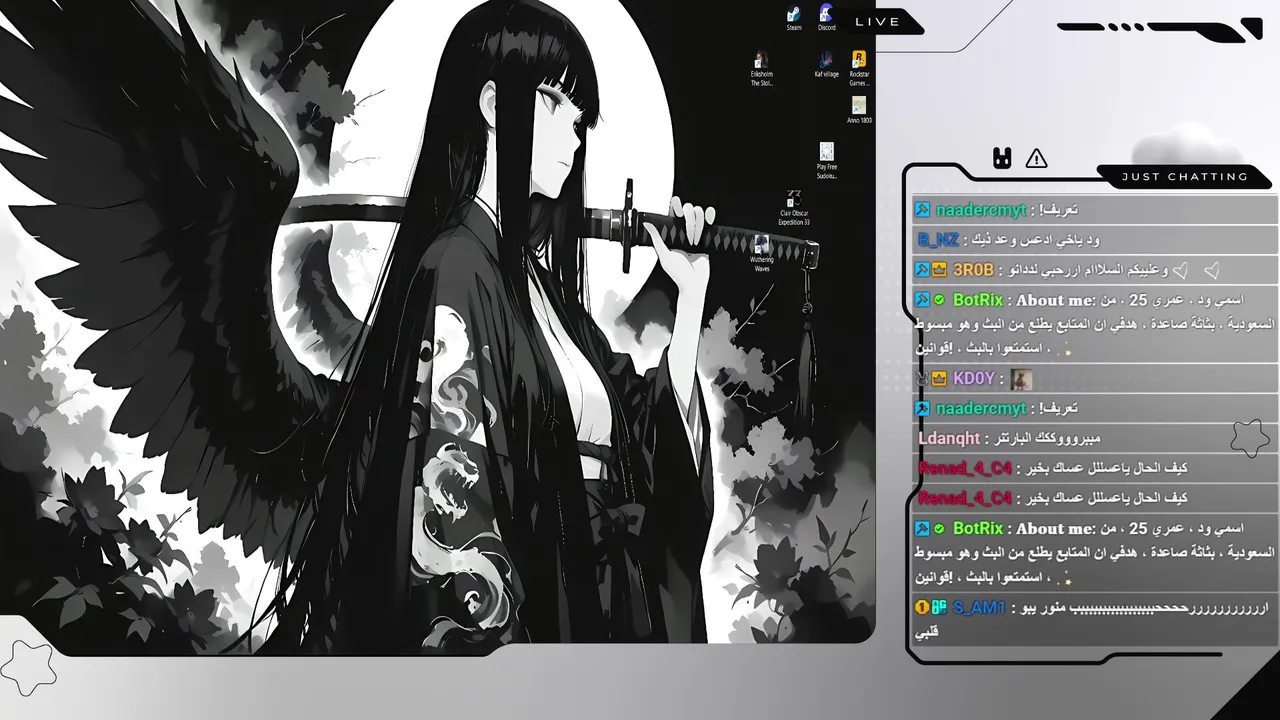Image resolution: width=1280 pixels, height=720 pixels.
Task: Open the Play Free Sudoku shortcut
Action: click(x=827, y=161)
